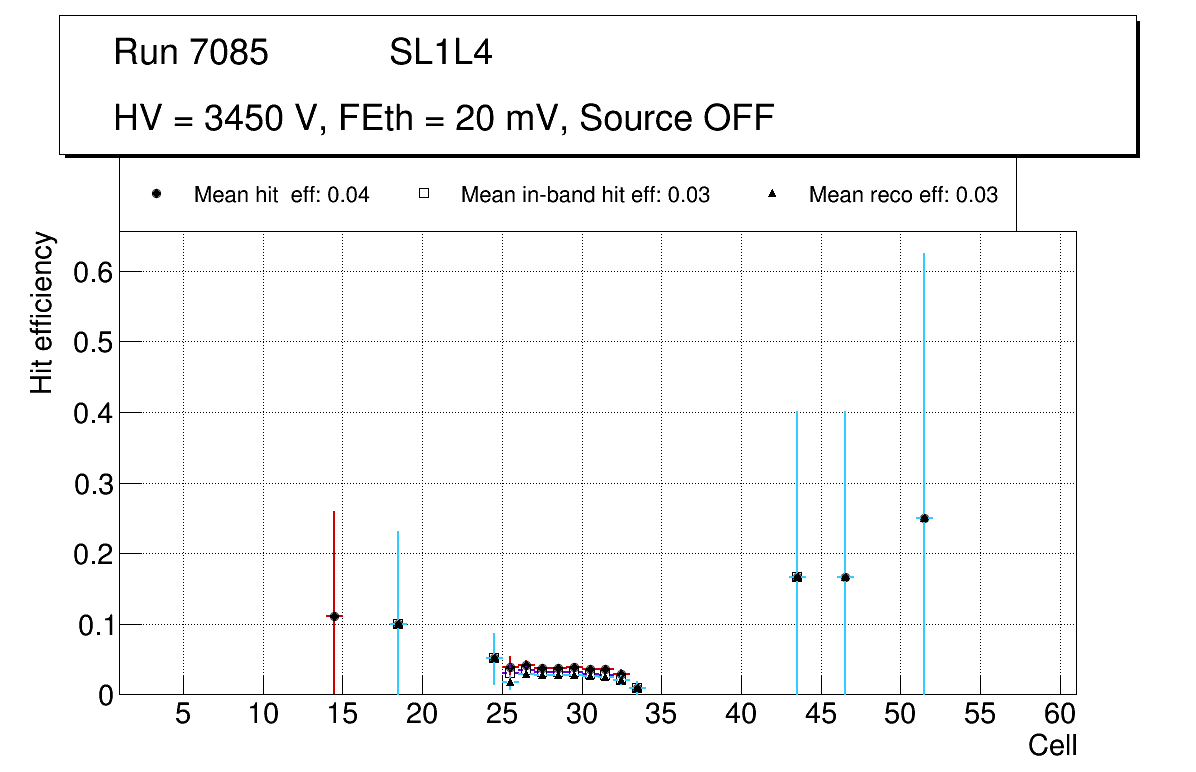
Task: Click the 0.6 tick label on the y-axis
Action: (x=93, y=271)
